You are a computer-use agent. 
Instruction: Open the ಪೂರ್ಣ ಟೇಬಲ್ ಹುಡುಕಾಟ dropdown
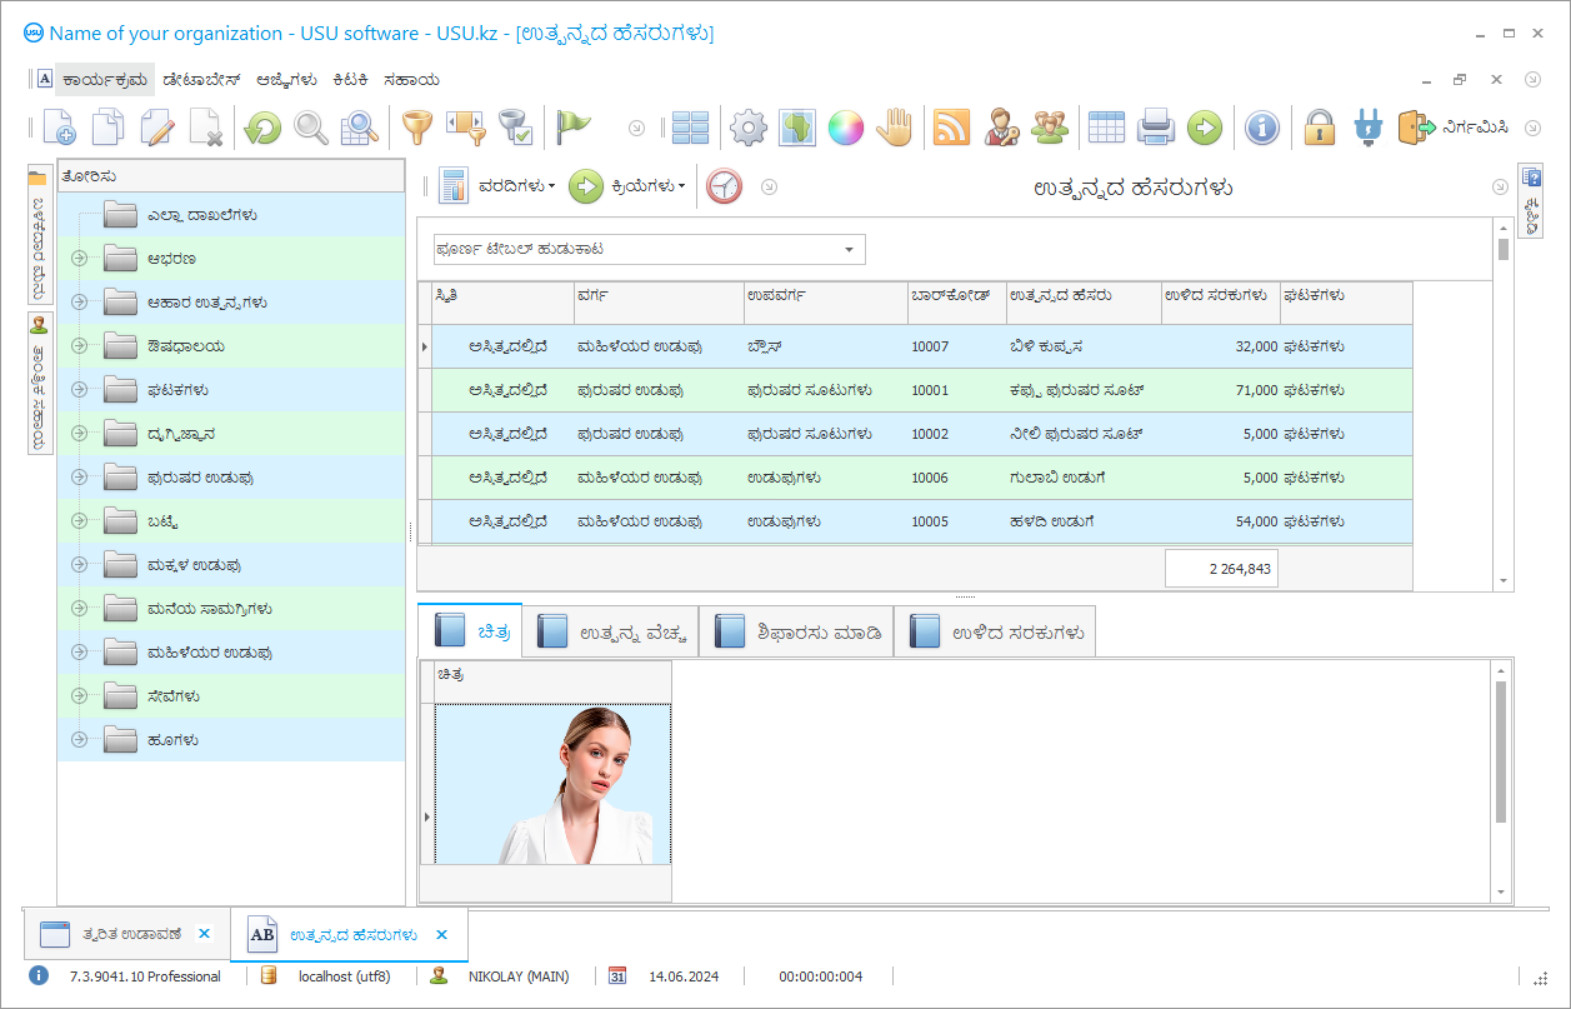pyautogui.click(x=848, y=249)
